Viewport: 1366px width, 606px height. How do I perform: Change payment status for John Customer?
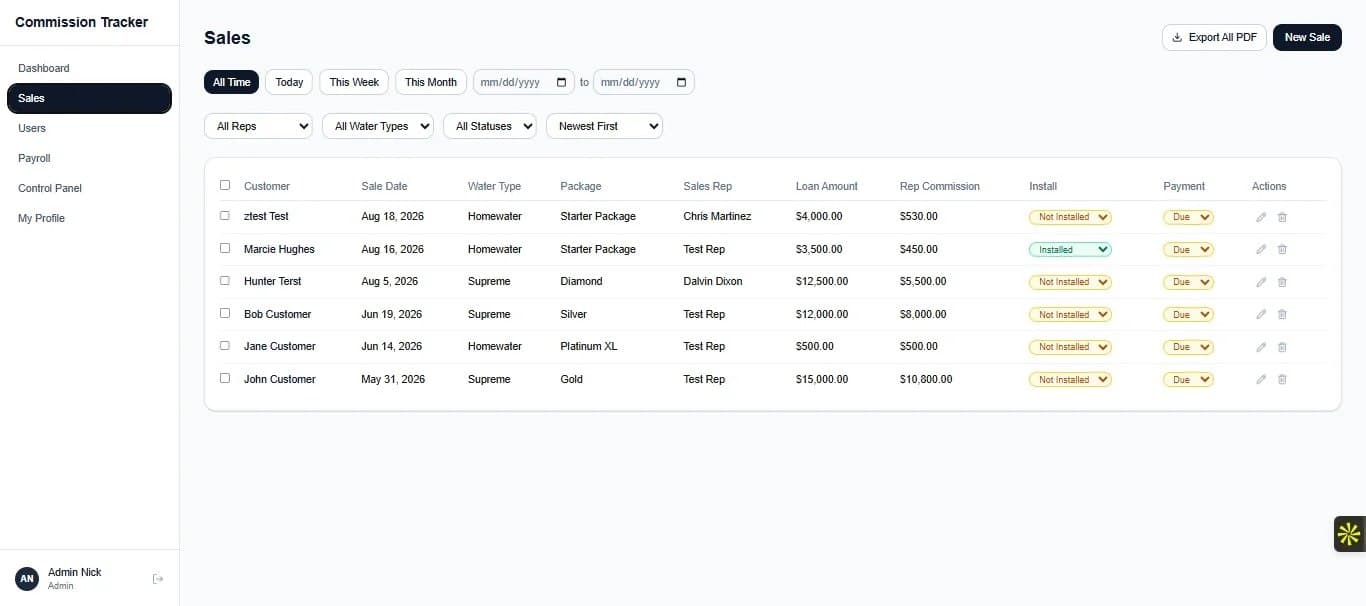point(1188,379)
